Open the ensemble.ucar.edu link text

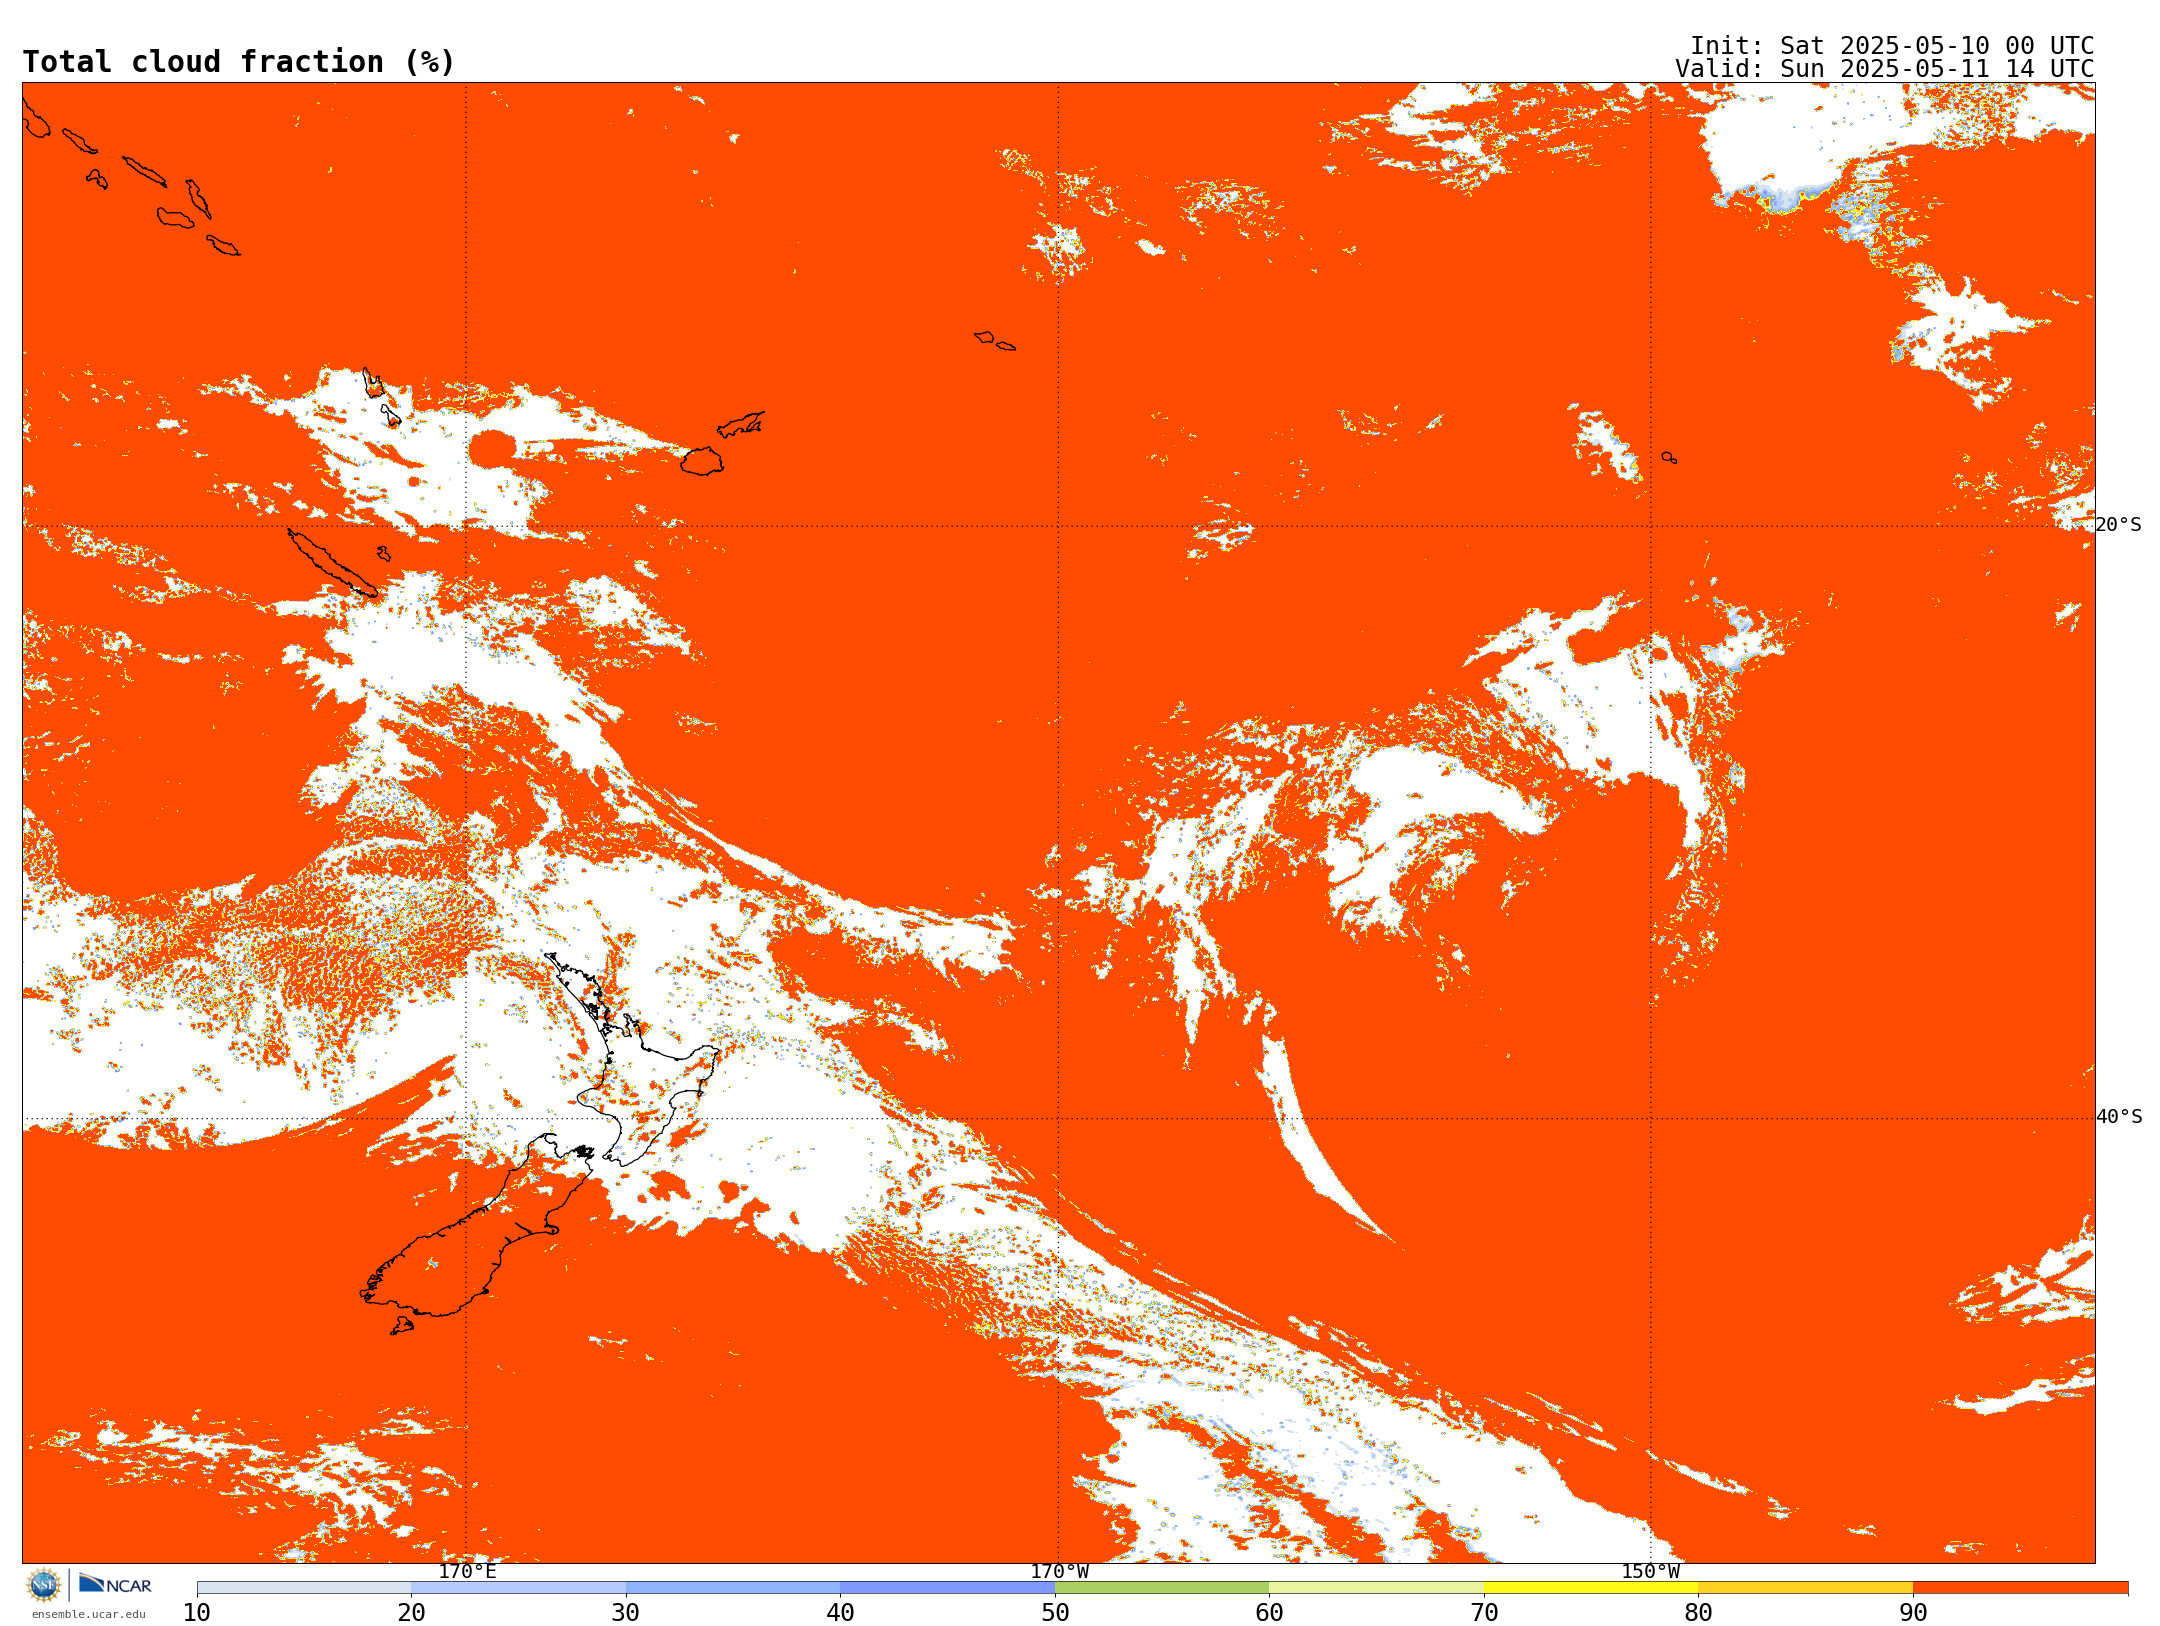[88, 1614]
